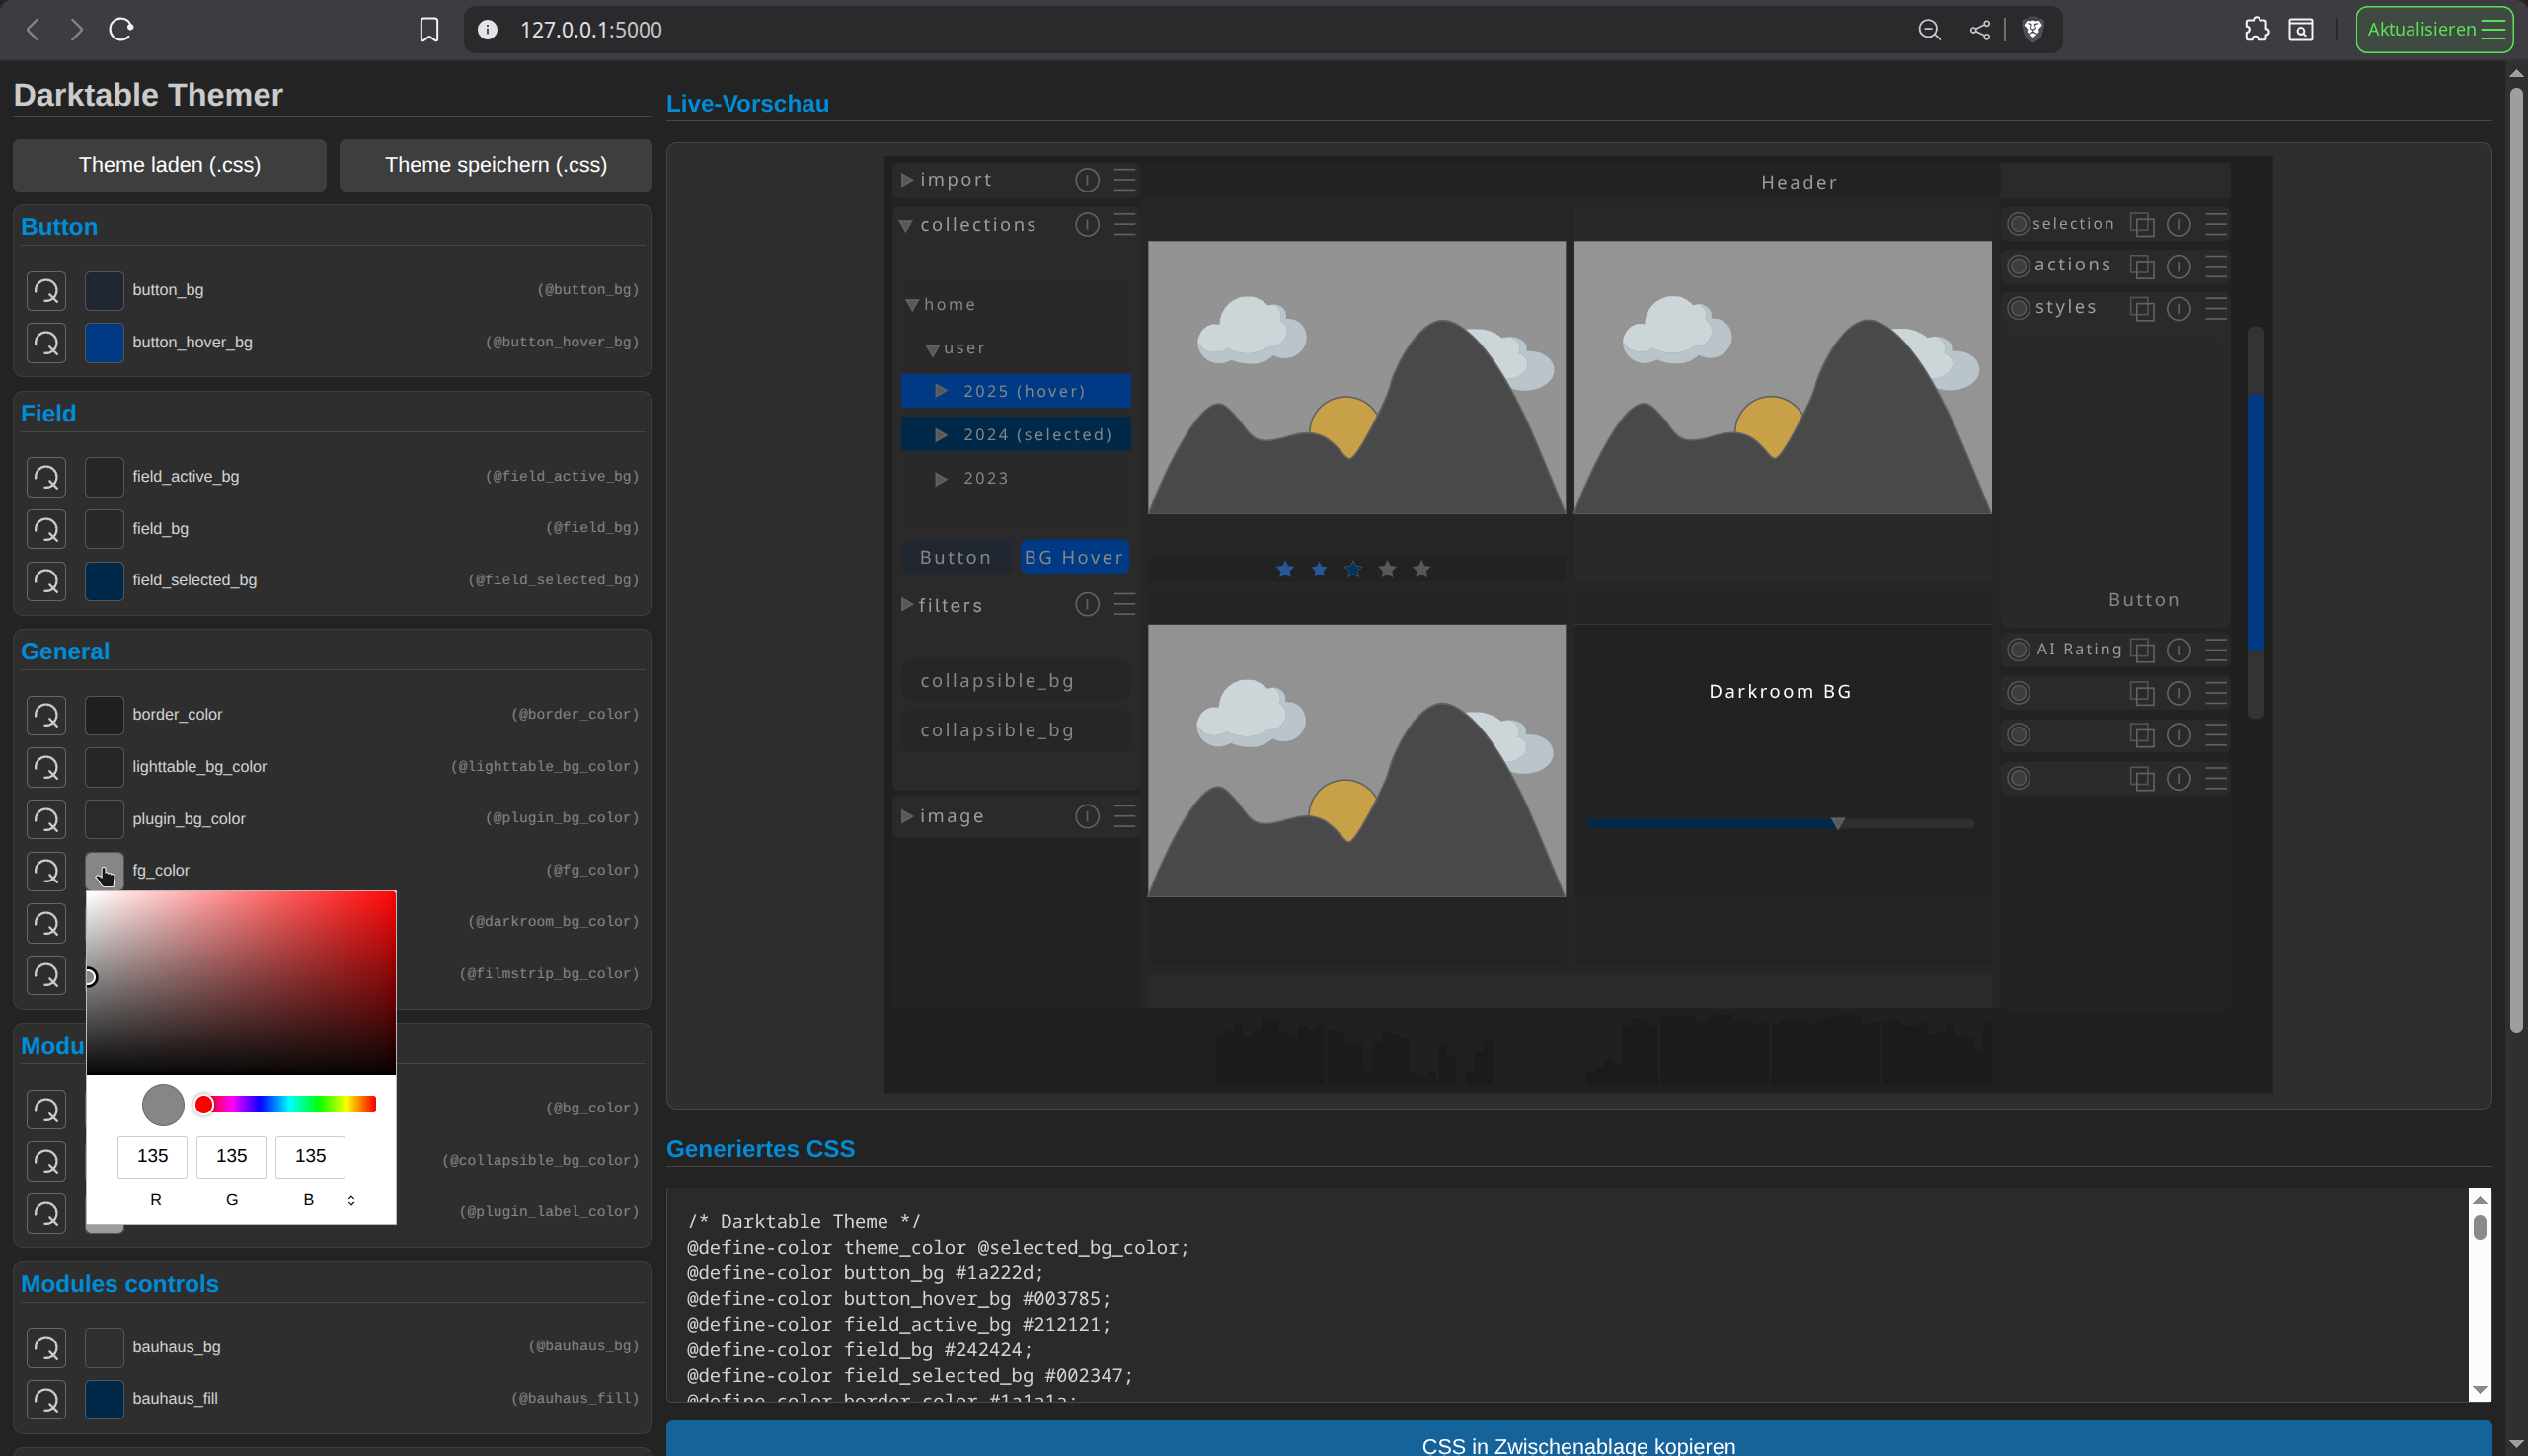The height and width of the screenshot is (1456, 2528).
Task: Select the 2023 folder in tree
Action: pos(985,479)
